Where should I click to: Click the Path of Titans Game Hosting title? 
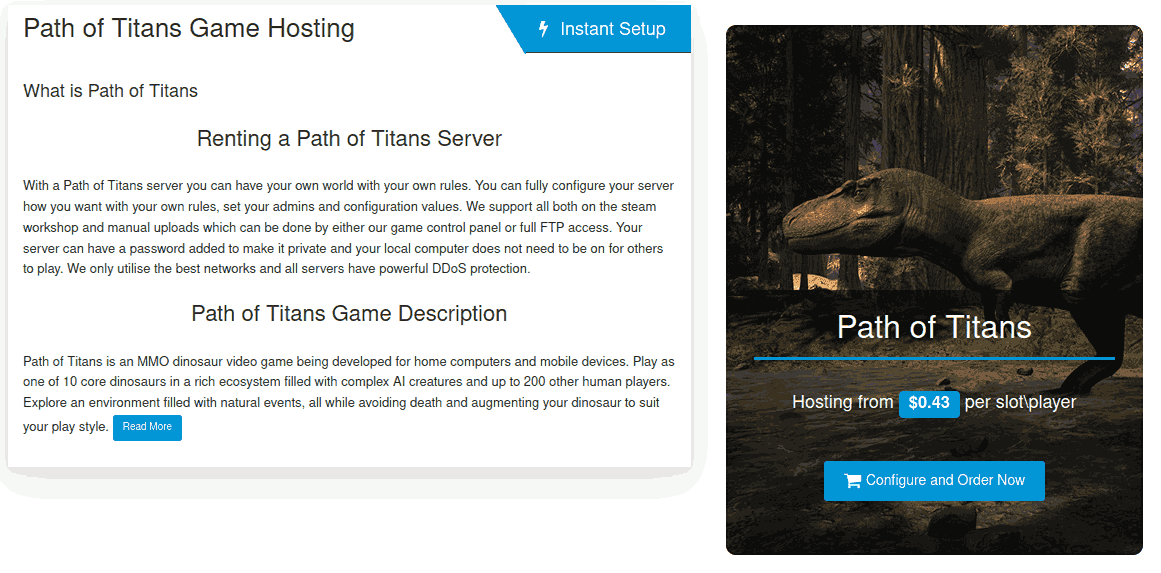pos(189,28)
